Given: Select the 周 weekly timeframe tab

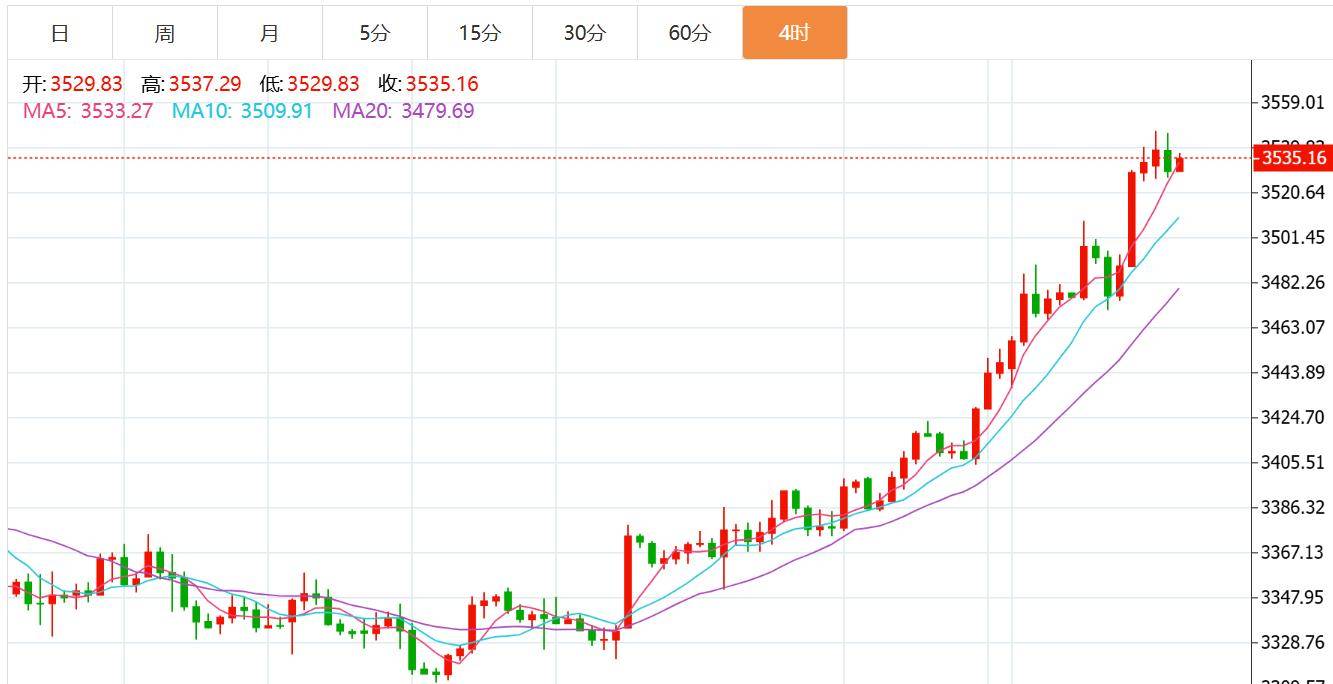Looking at the screenshot, I should (x=165, y=33).
